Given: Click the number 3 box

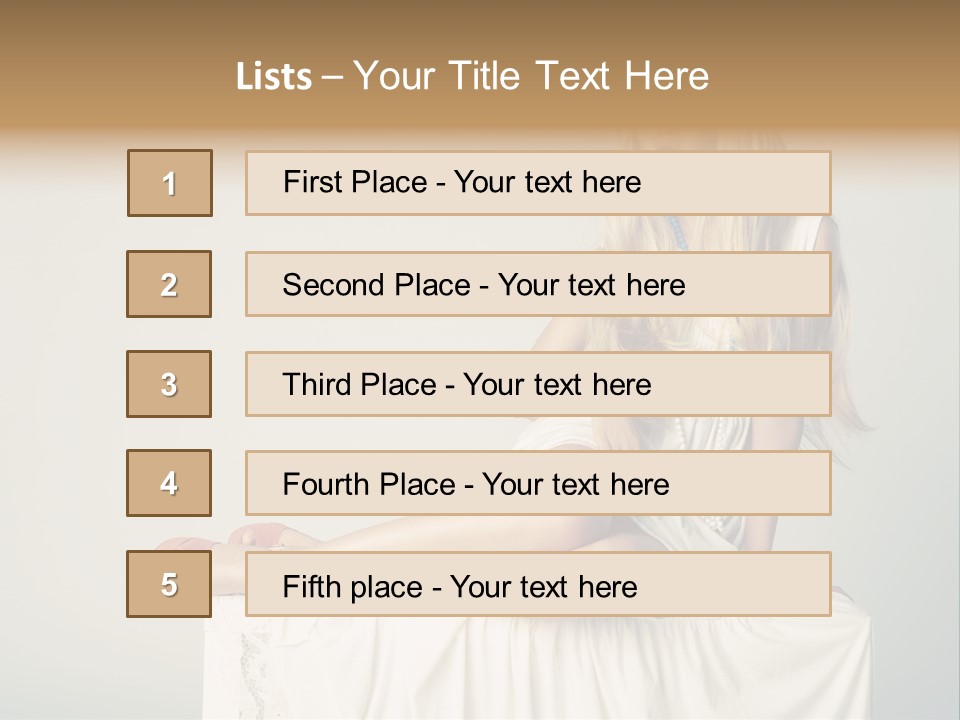Looking at the screenshot, I should [x=169, y=384].
